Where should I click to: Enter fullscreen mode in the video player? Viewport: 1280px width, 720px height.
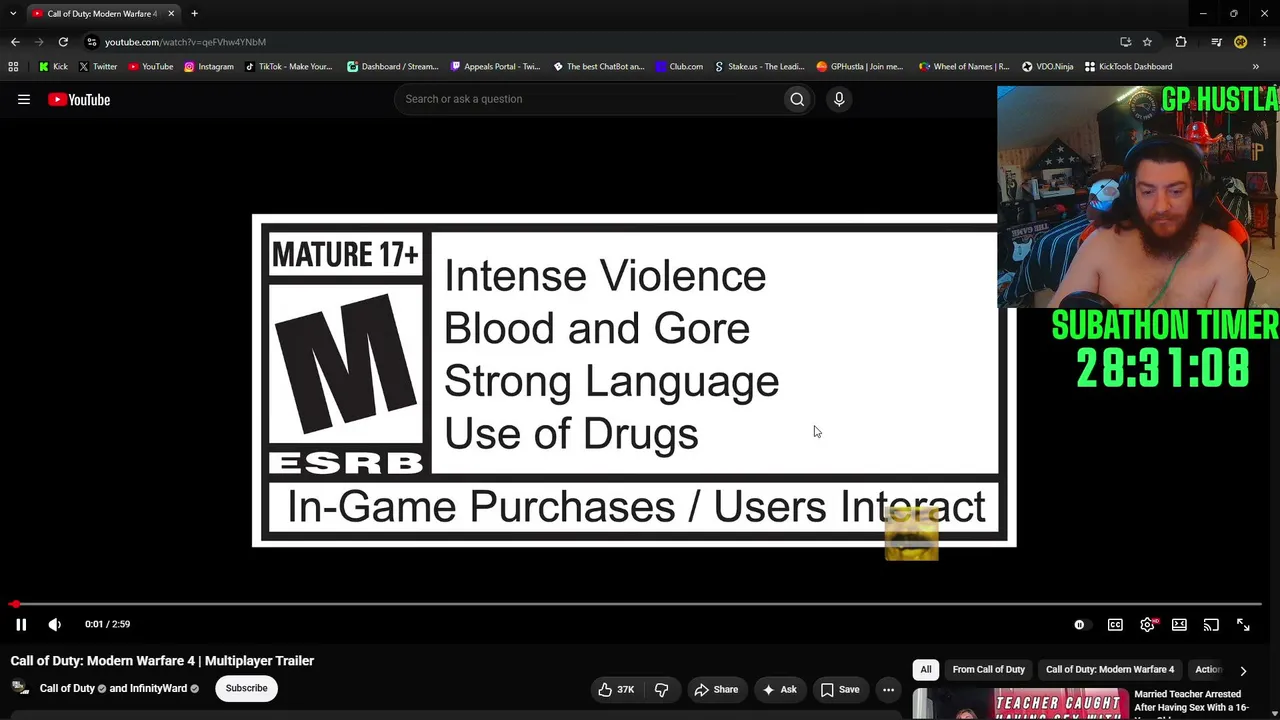1243,625
